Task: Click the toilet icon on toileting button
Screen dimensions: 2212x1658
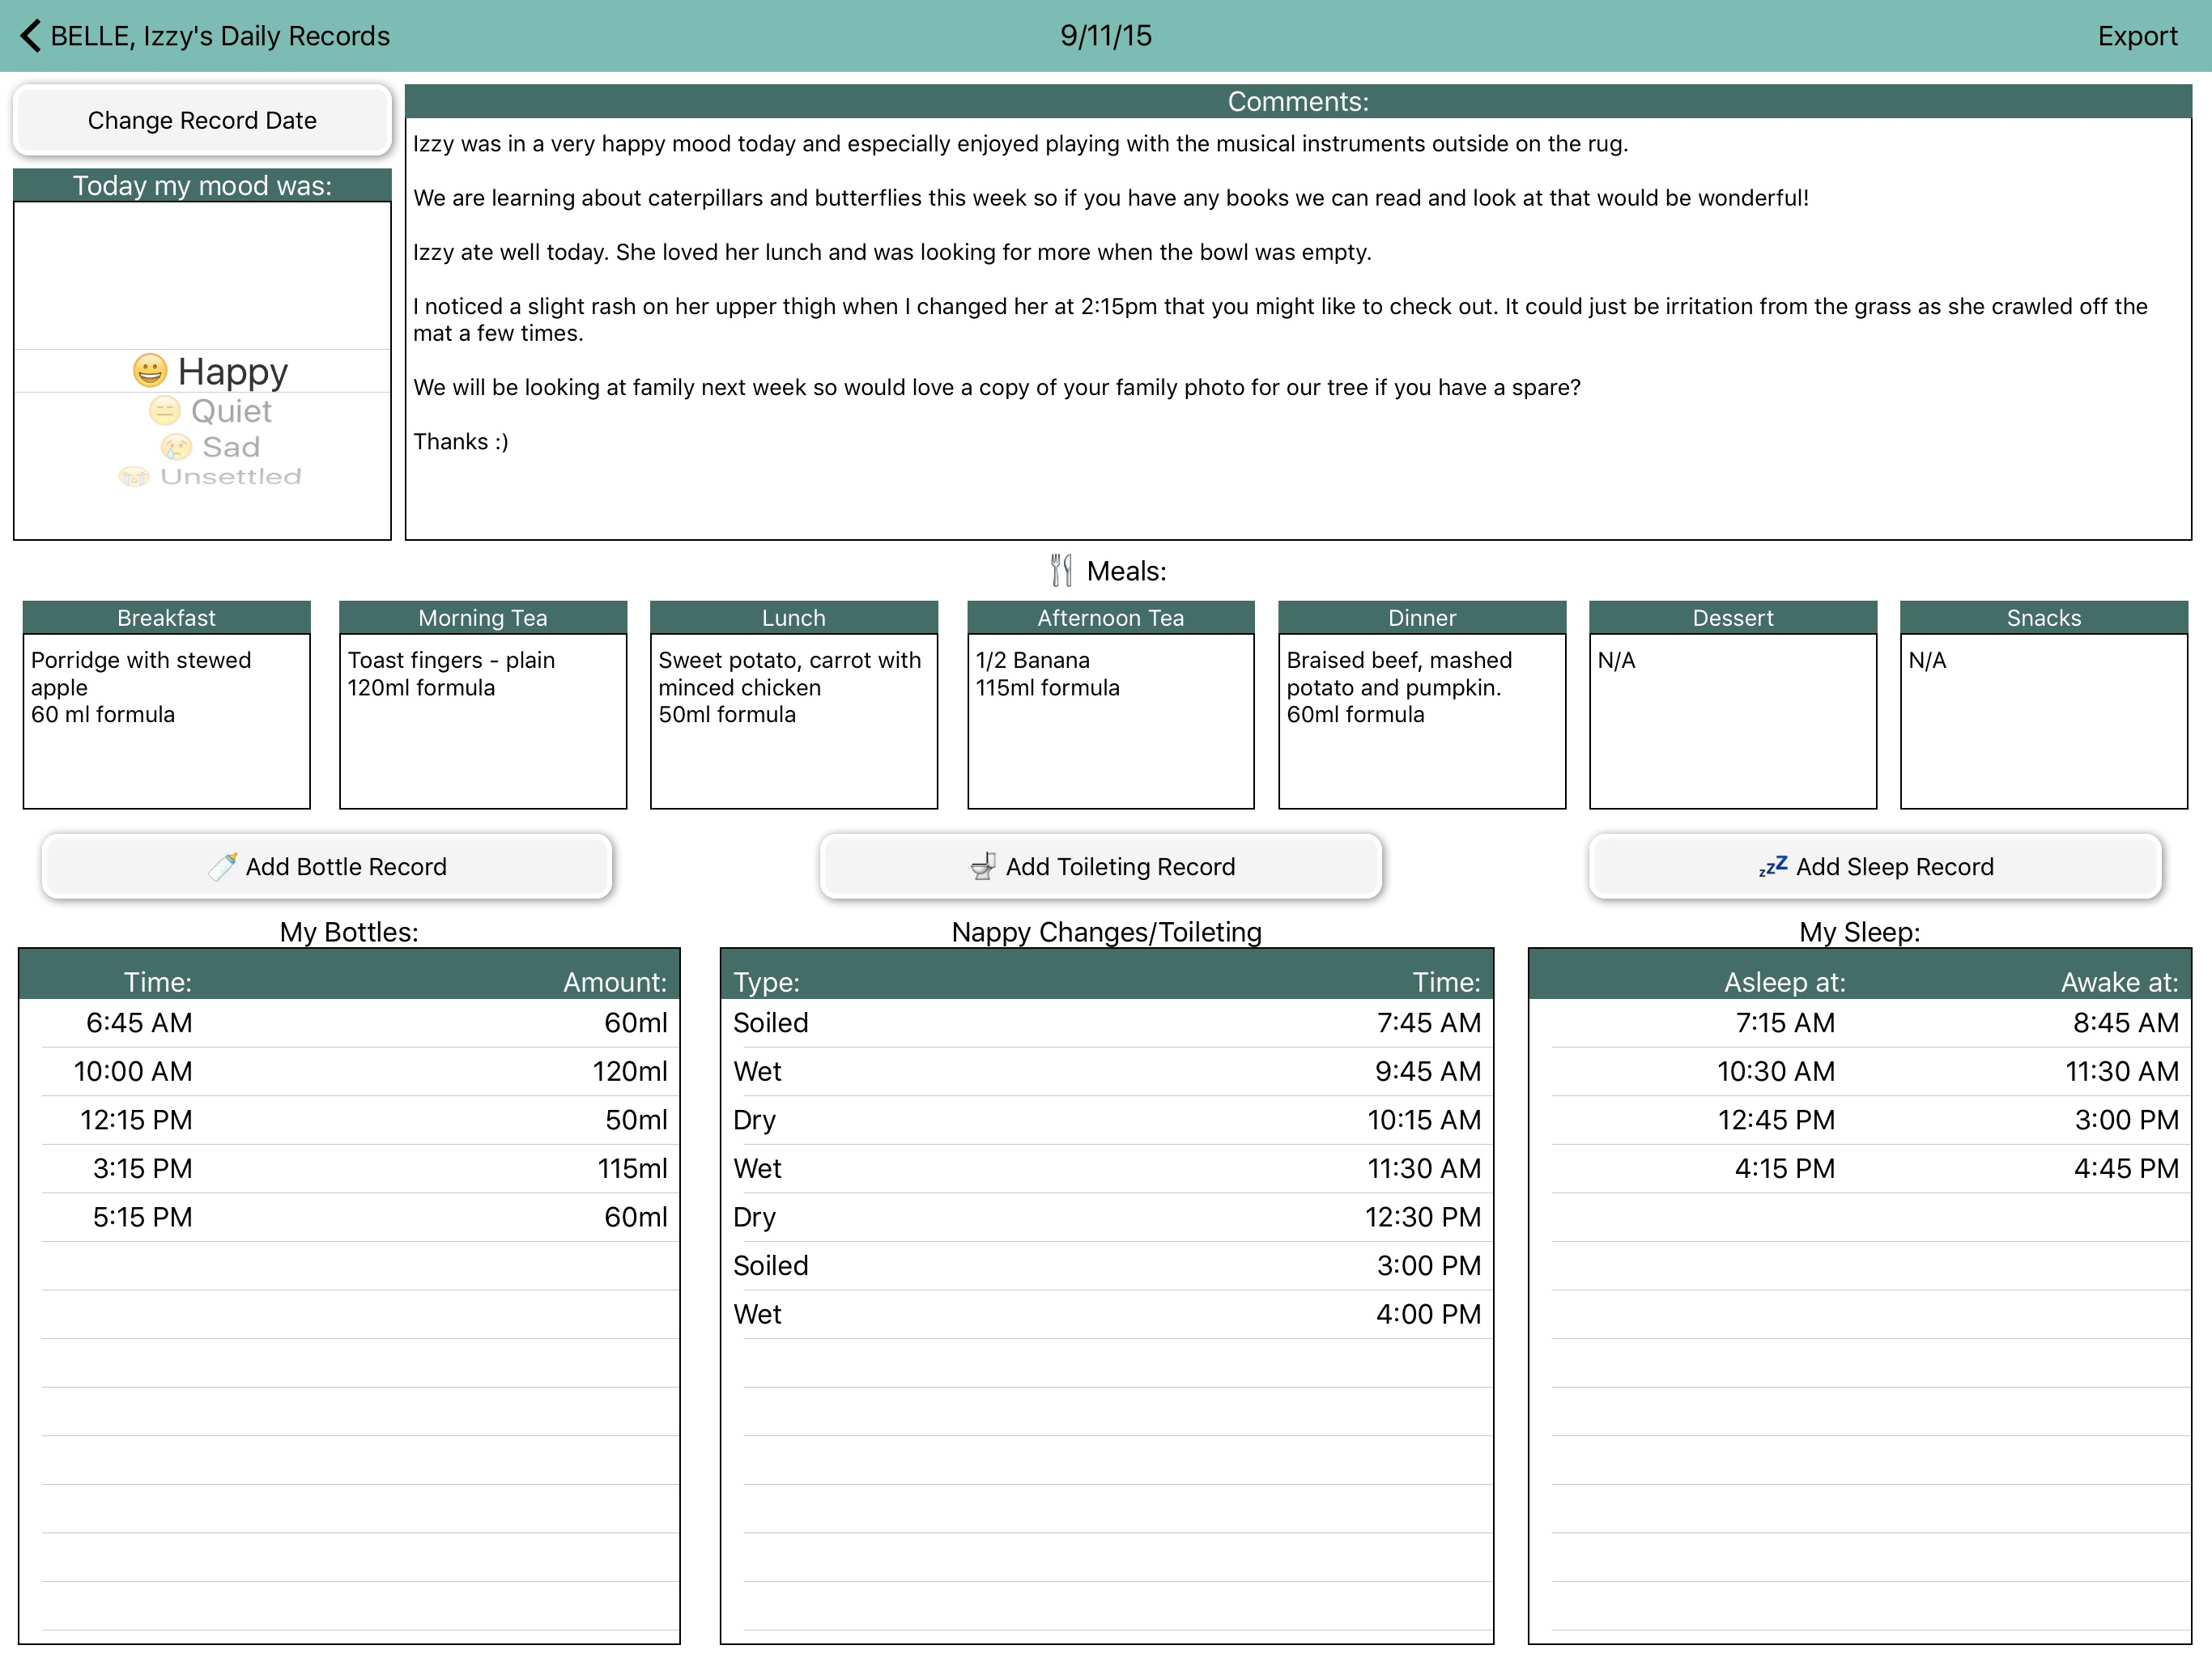Action: tap(983, 866)
